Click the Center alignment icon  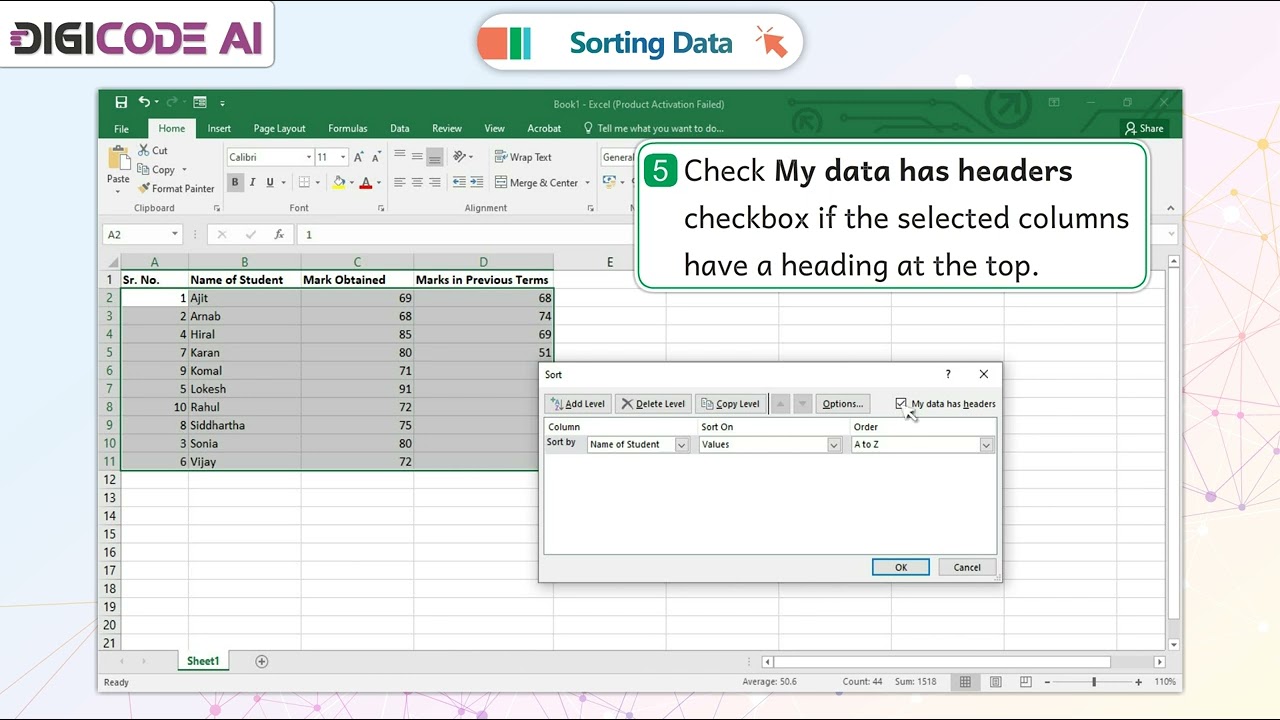(x=417, y=182)
